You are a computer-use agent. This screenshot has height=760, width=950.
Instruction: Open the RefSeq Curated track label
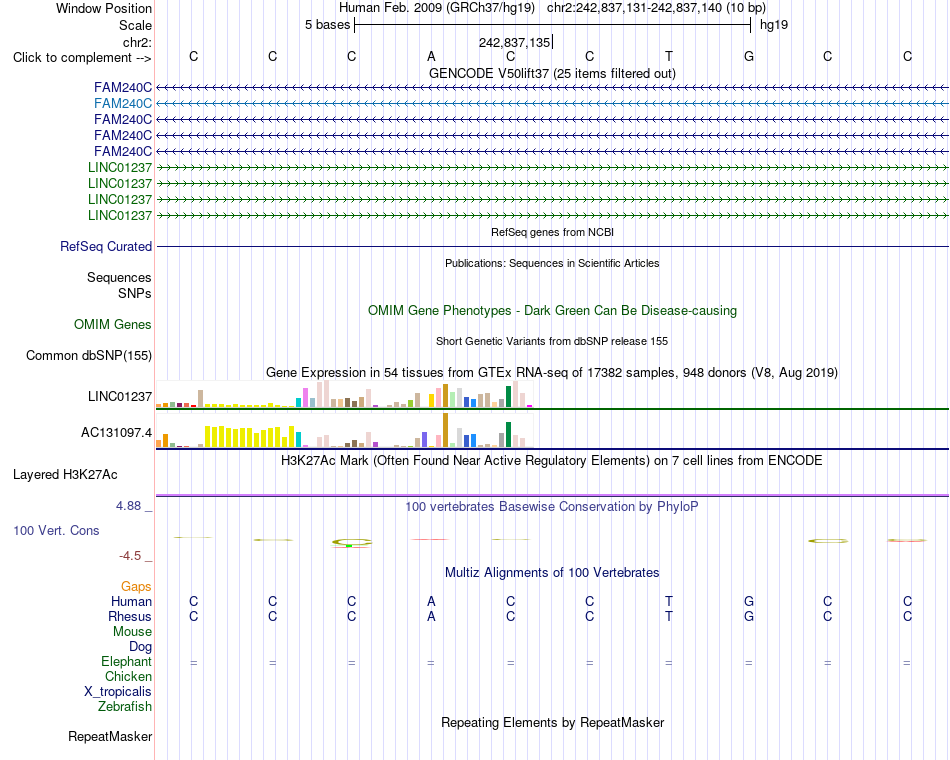click(x=106, y=247)
